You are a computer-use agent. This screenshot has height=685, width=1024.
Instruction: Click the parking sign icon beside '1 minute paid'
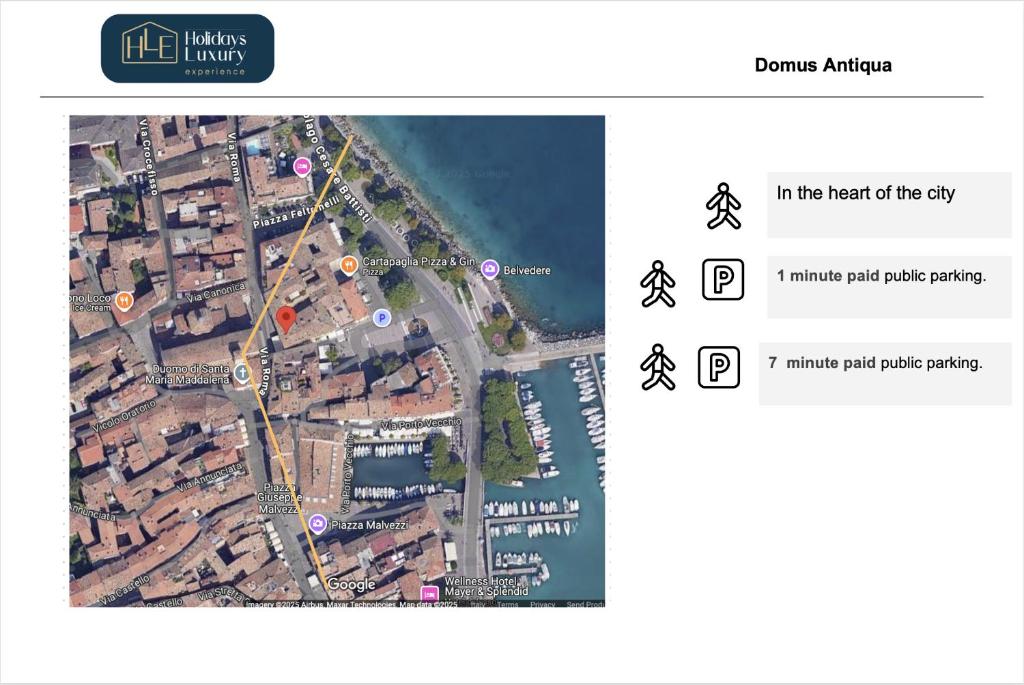click(x=723, y=279)
